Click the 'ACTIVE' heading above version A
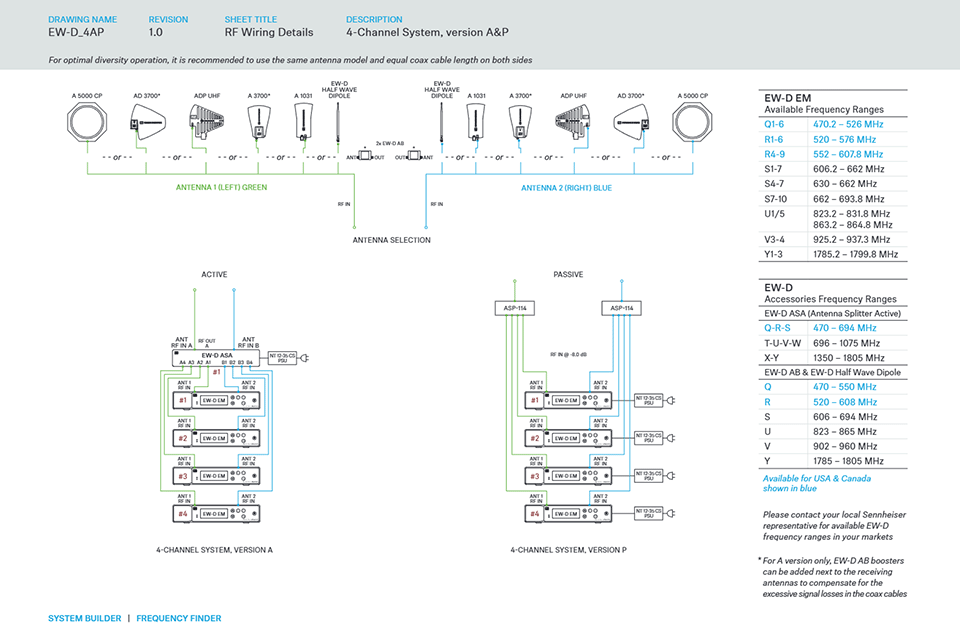This screenshot has height=640, width=960. click(214, 274)
